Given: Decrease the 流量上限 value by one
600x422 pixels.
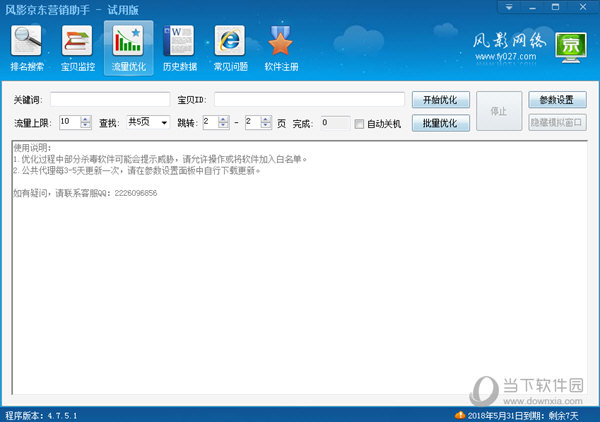Looking at the screenshot, I should [x=86, y=125].
